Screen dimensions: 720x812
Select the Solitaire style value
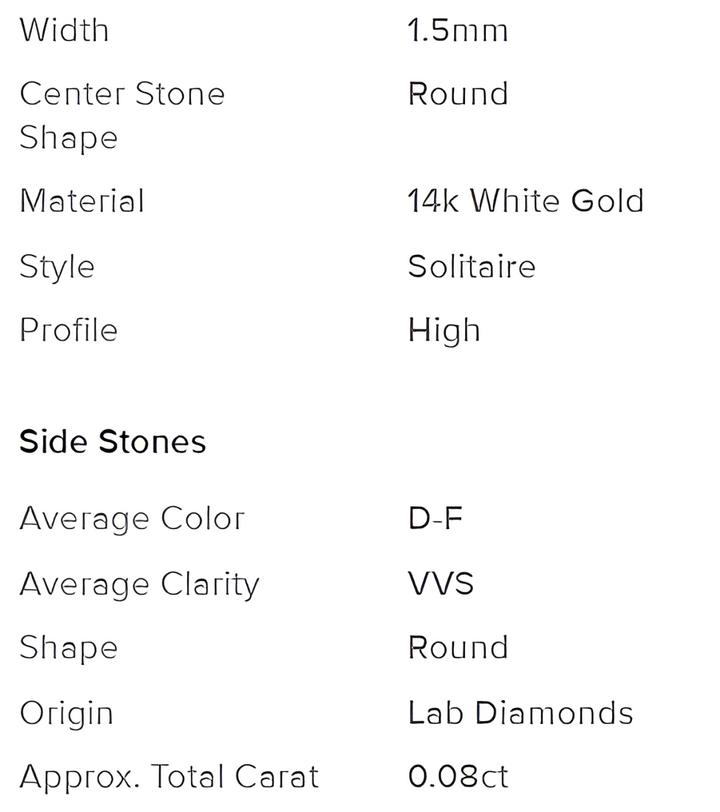(x=472, y=267)
